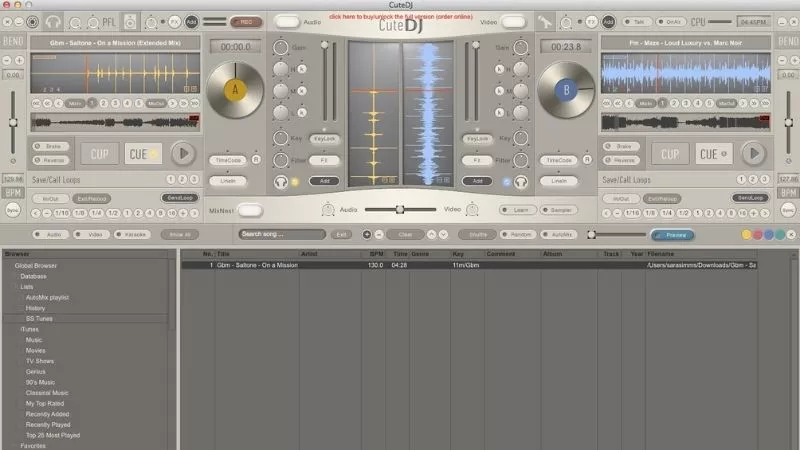The image size is (800, 450).
Task: Click the red REC record button
Action: coord(246,22)
